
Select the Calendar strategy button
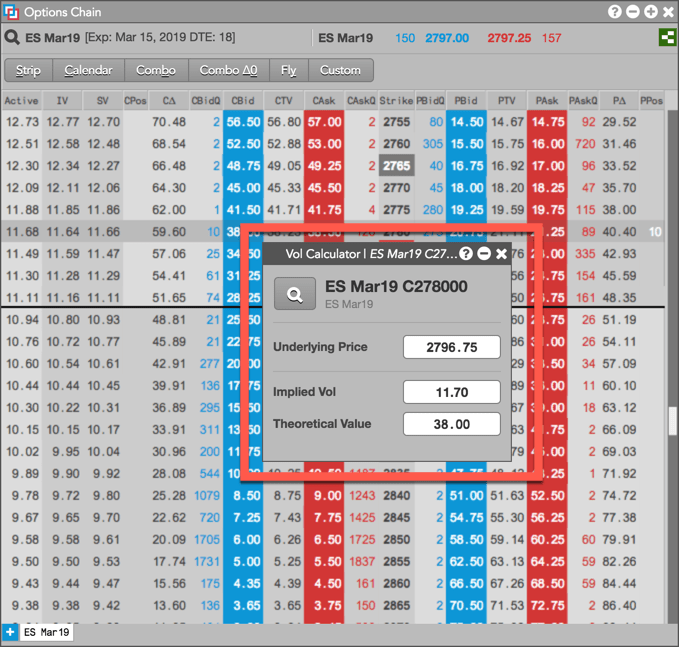click(88, 70)
